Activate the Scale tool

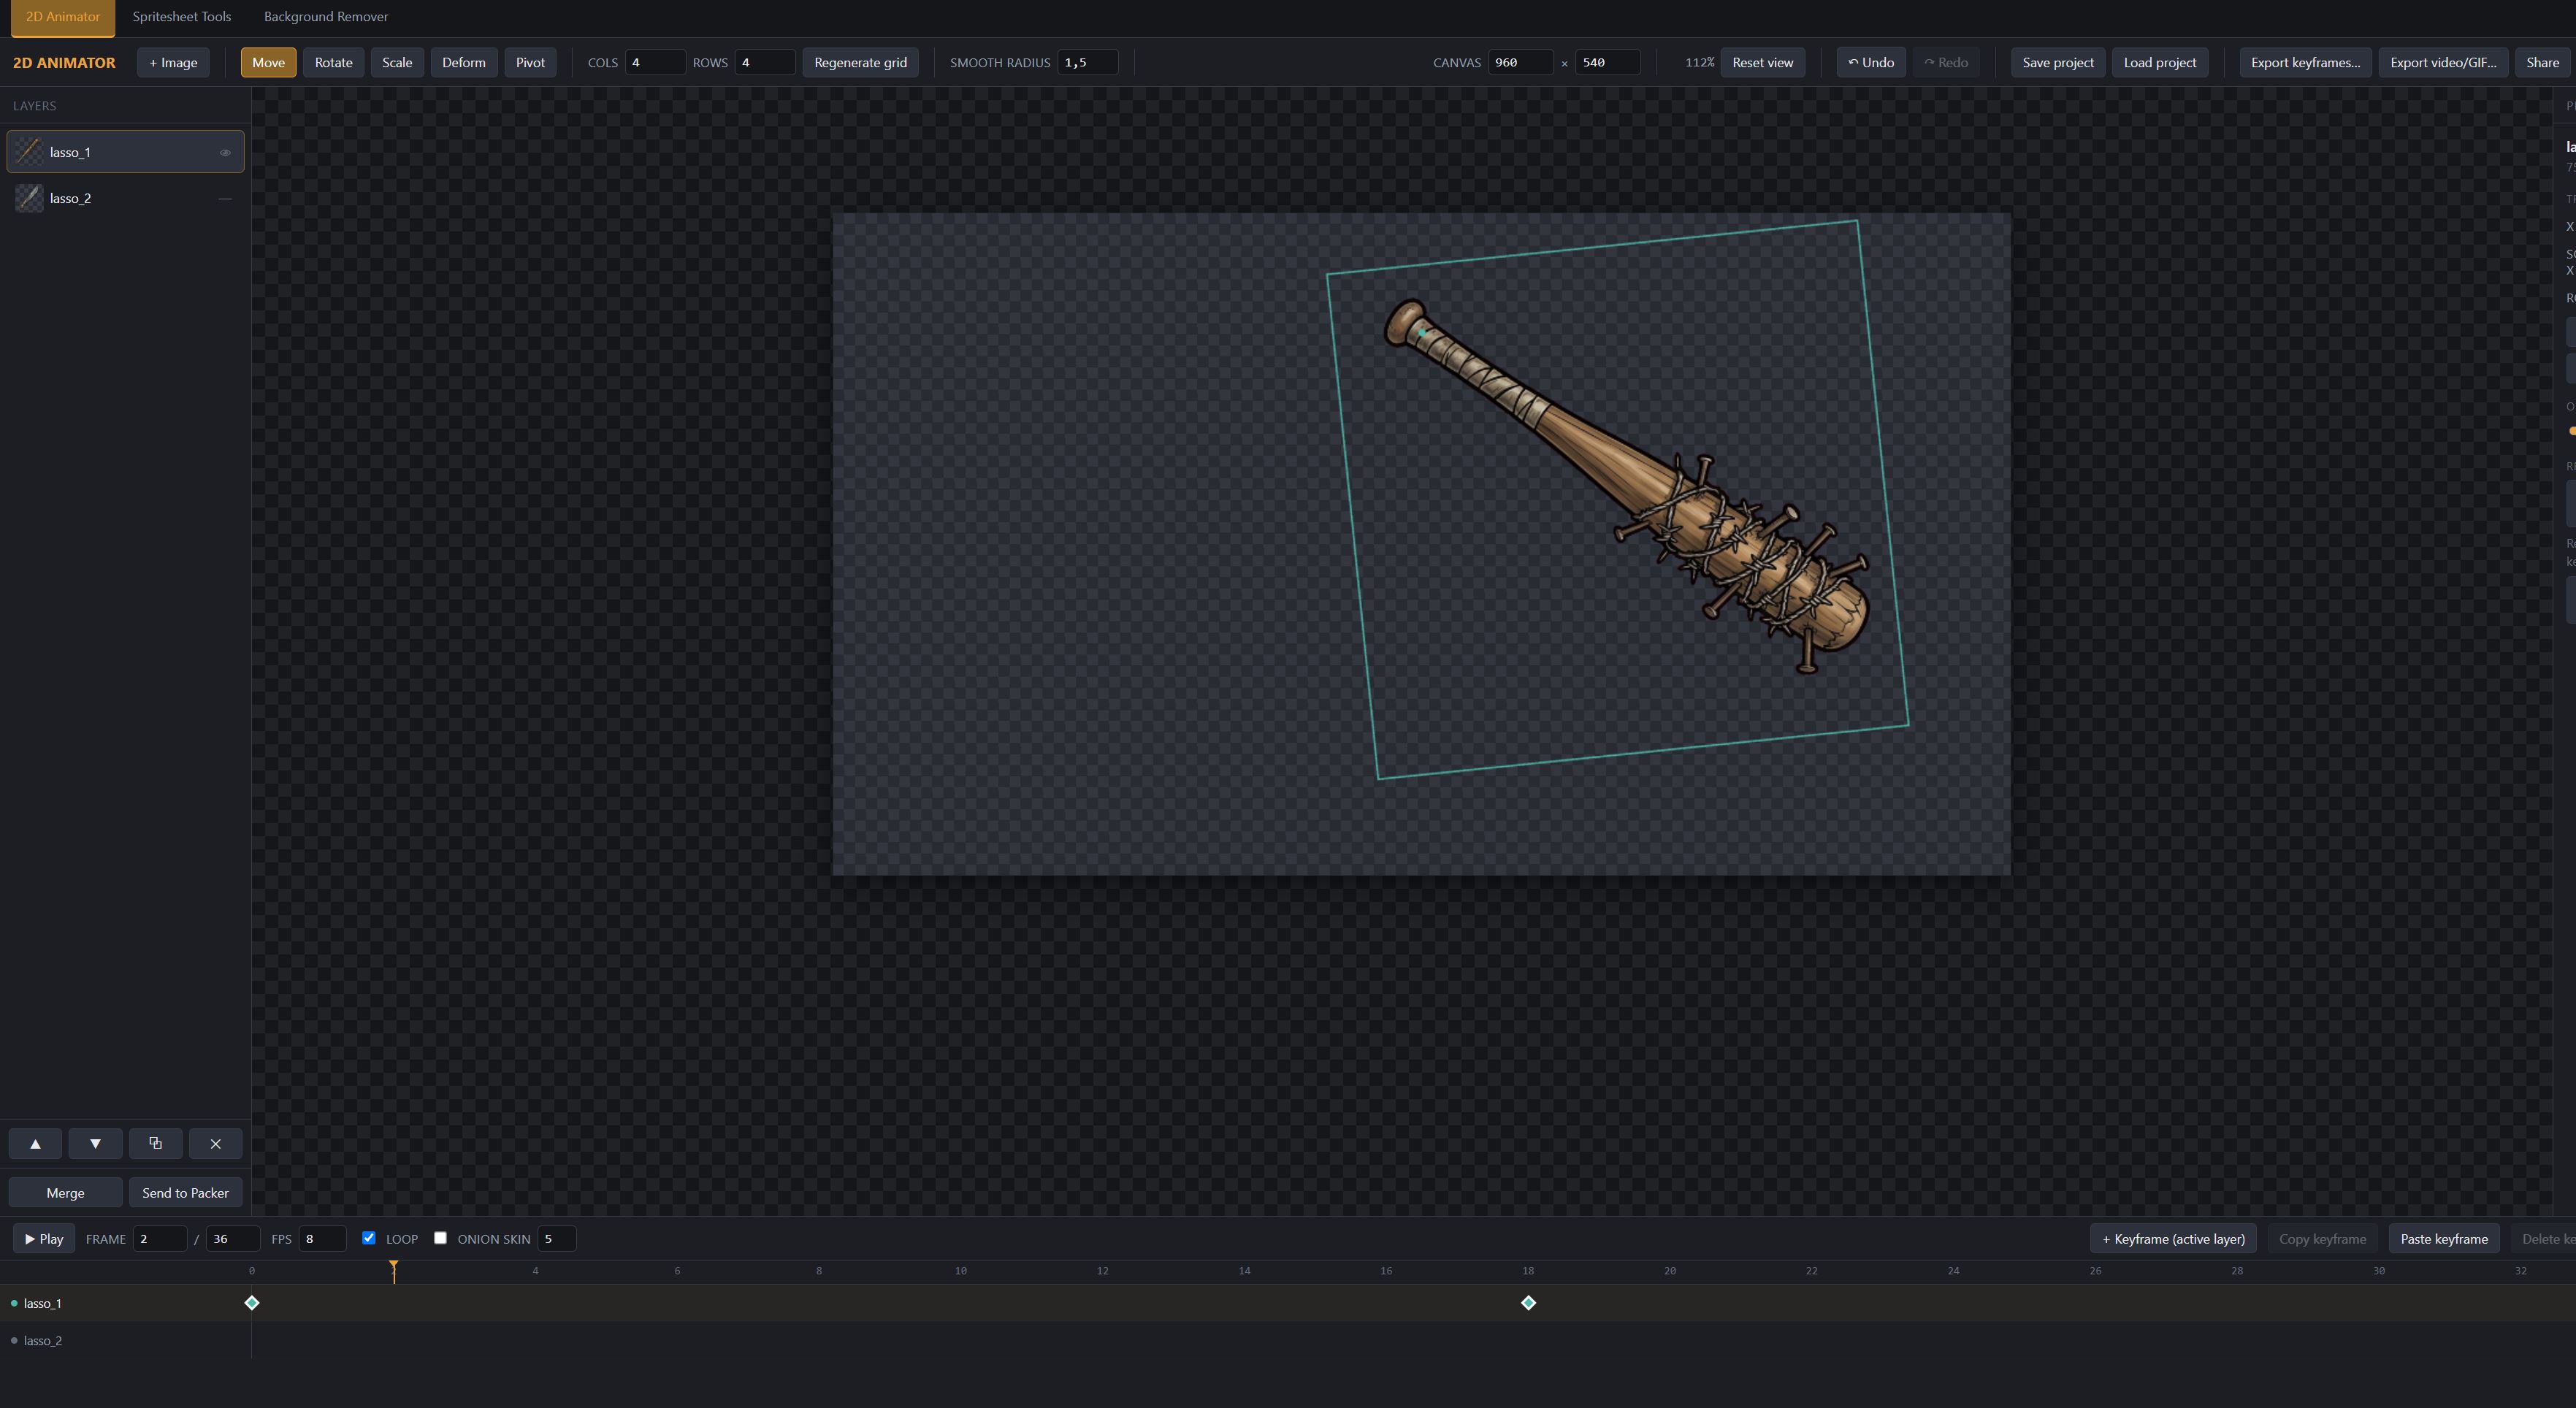click(x=397, y=62)
